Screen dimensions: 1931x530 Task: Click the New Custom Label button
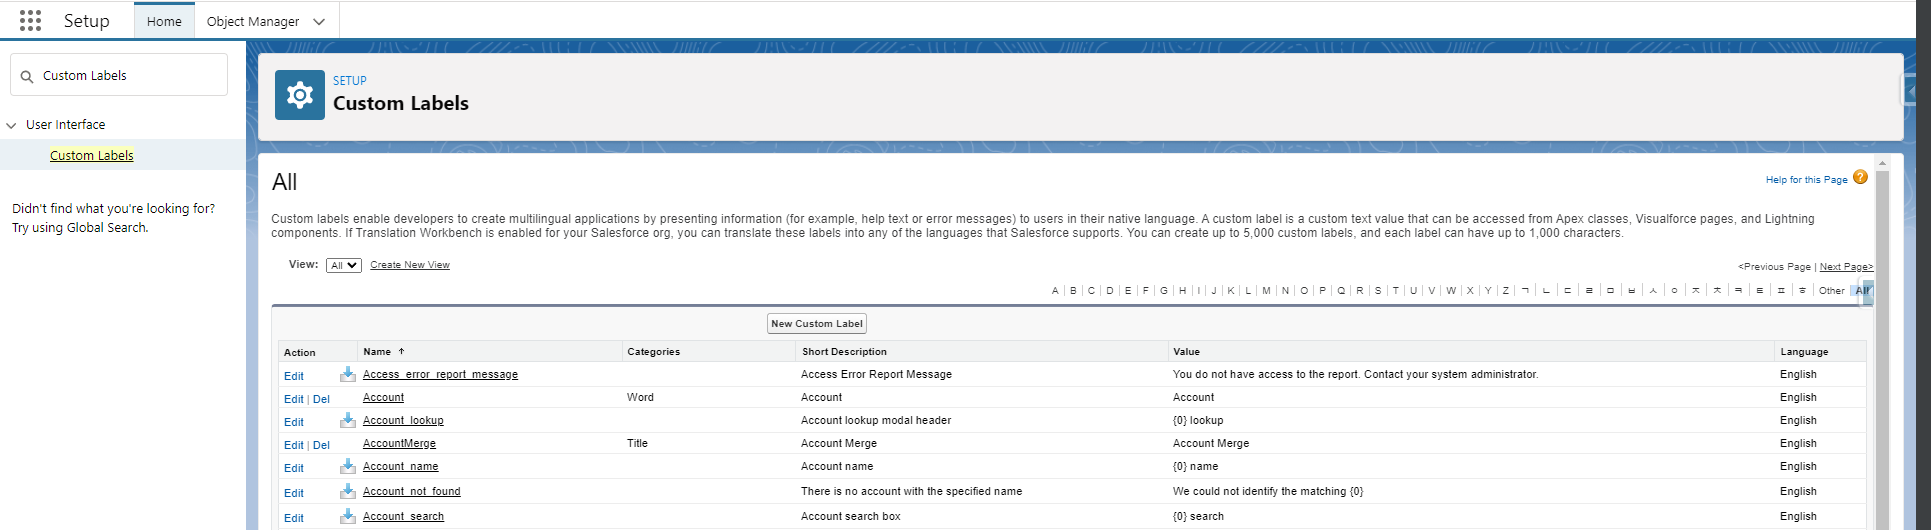coord(817,324)
